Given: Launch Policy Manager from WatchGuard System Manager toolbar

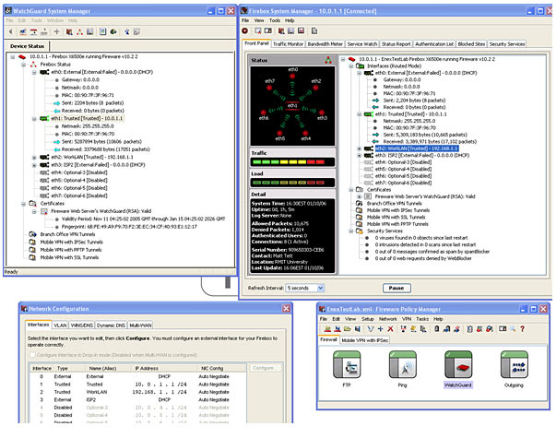Looking at the screenshot, I should click(x=69, y=32).
